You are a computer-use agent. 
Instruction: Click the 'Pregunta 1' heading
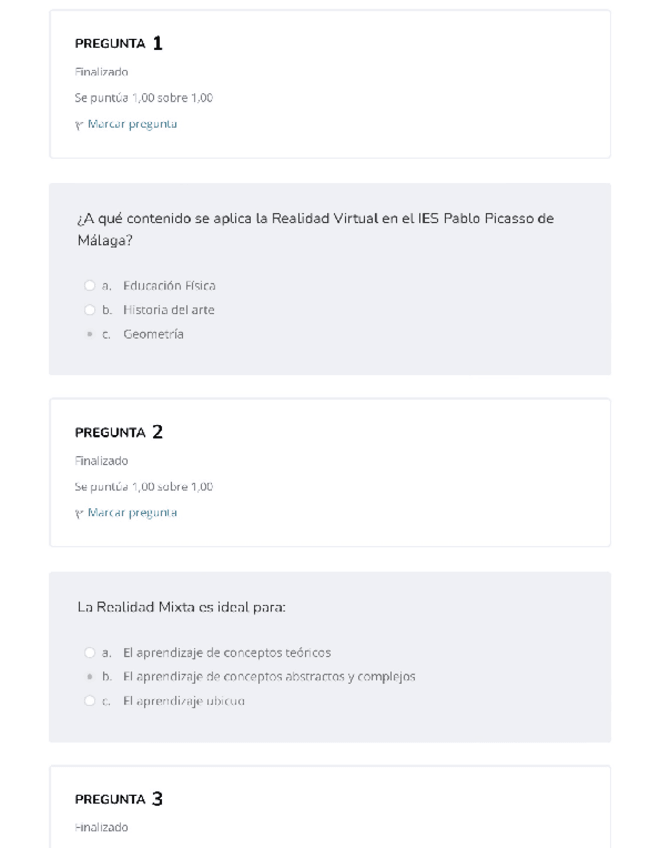pyautogui.click(x=119, y=44)
